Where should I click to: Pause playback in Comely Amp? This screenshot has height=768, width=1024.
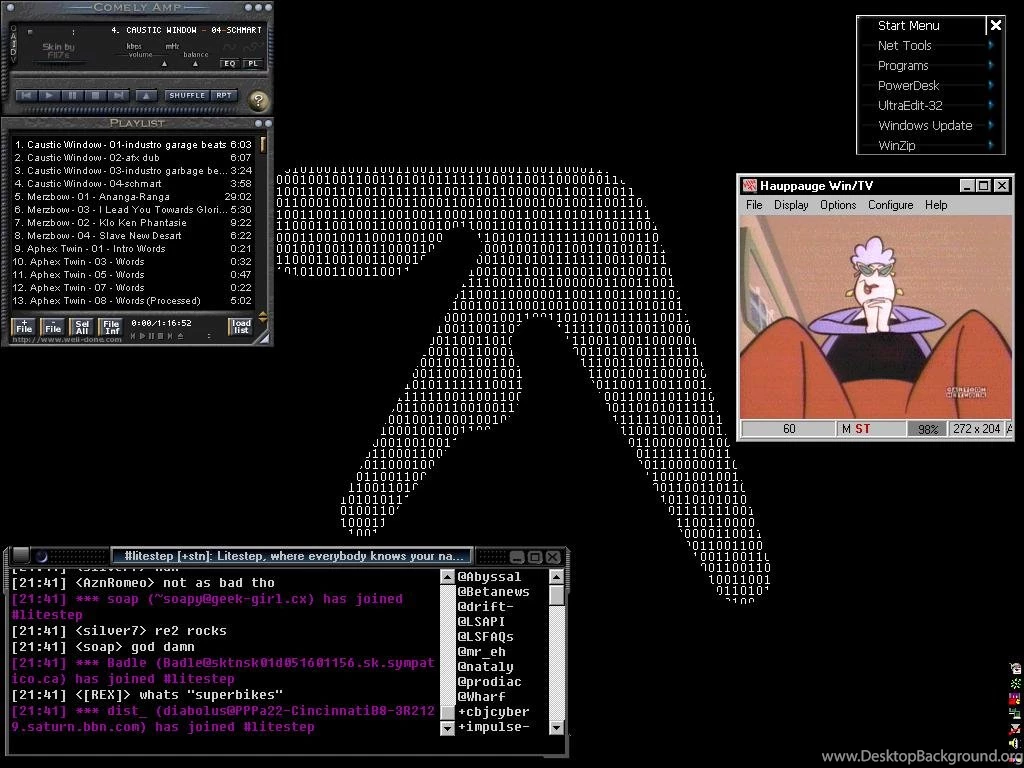(x=71, y=96)
